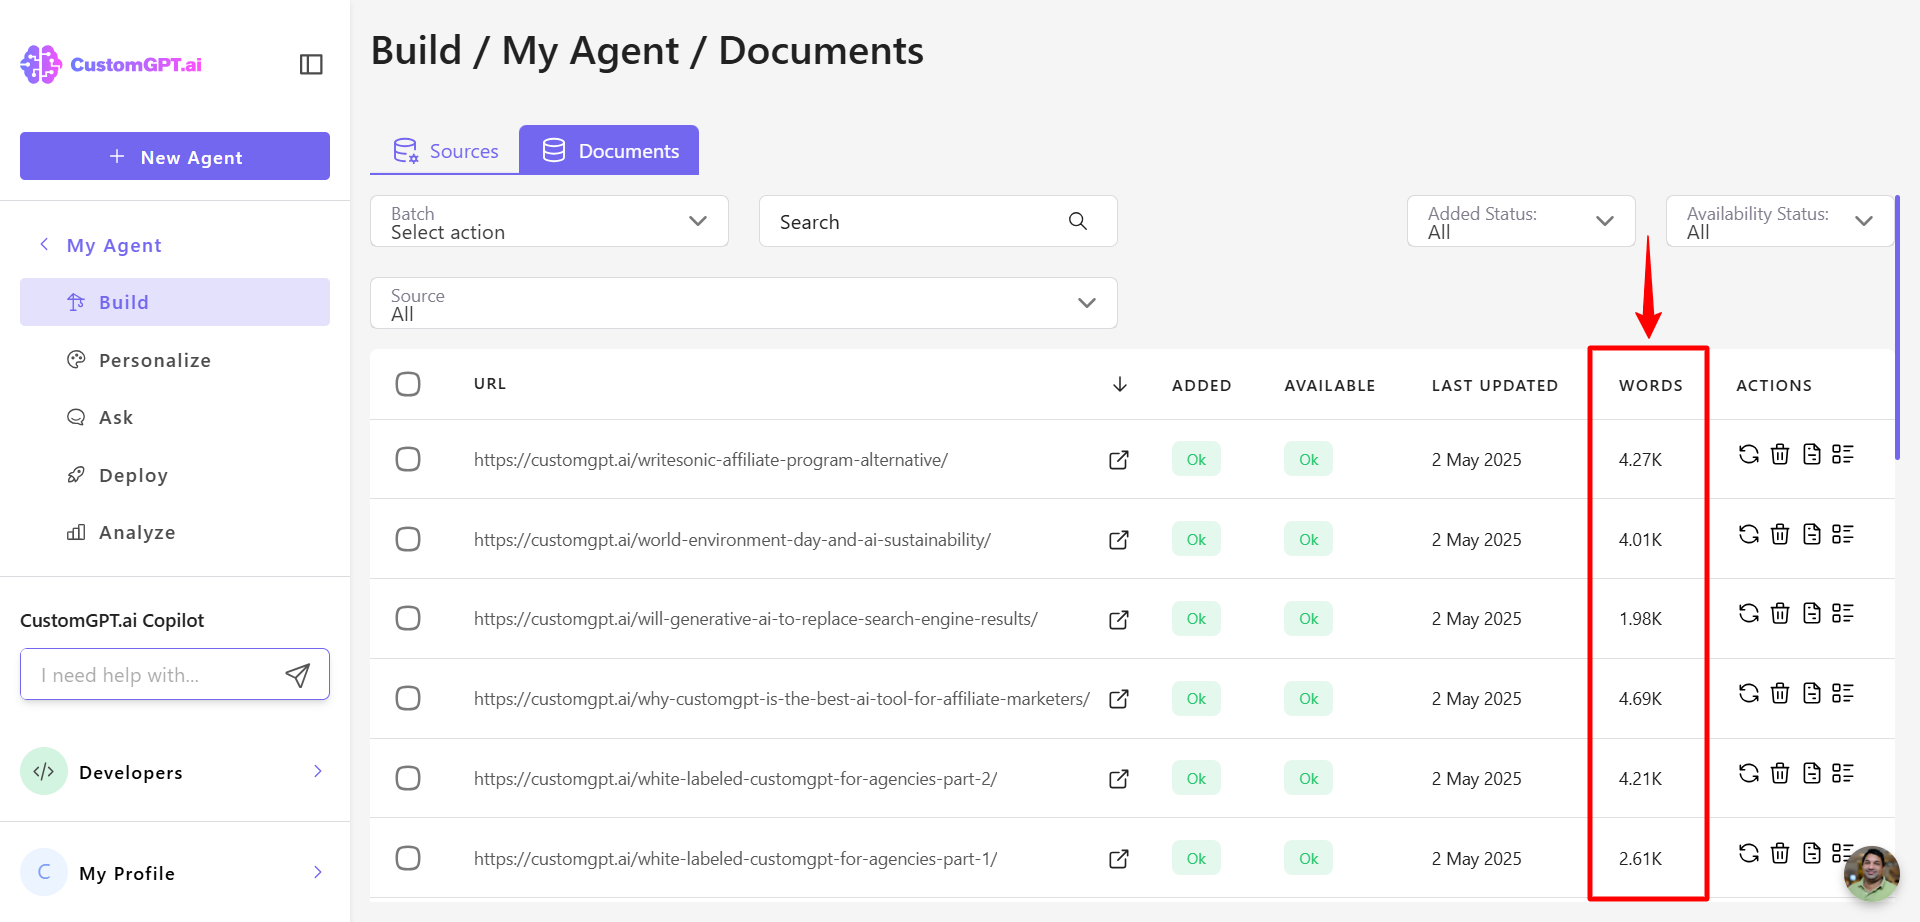Check the world-environment-day row checkbox
1920x922 pixels.
(x=408, y=539)
